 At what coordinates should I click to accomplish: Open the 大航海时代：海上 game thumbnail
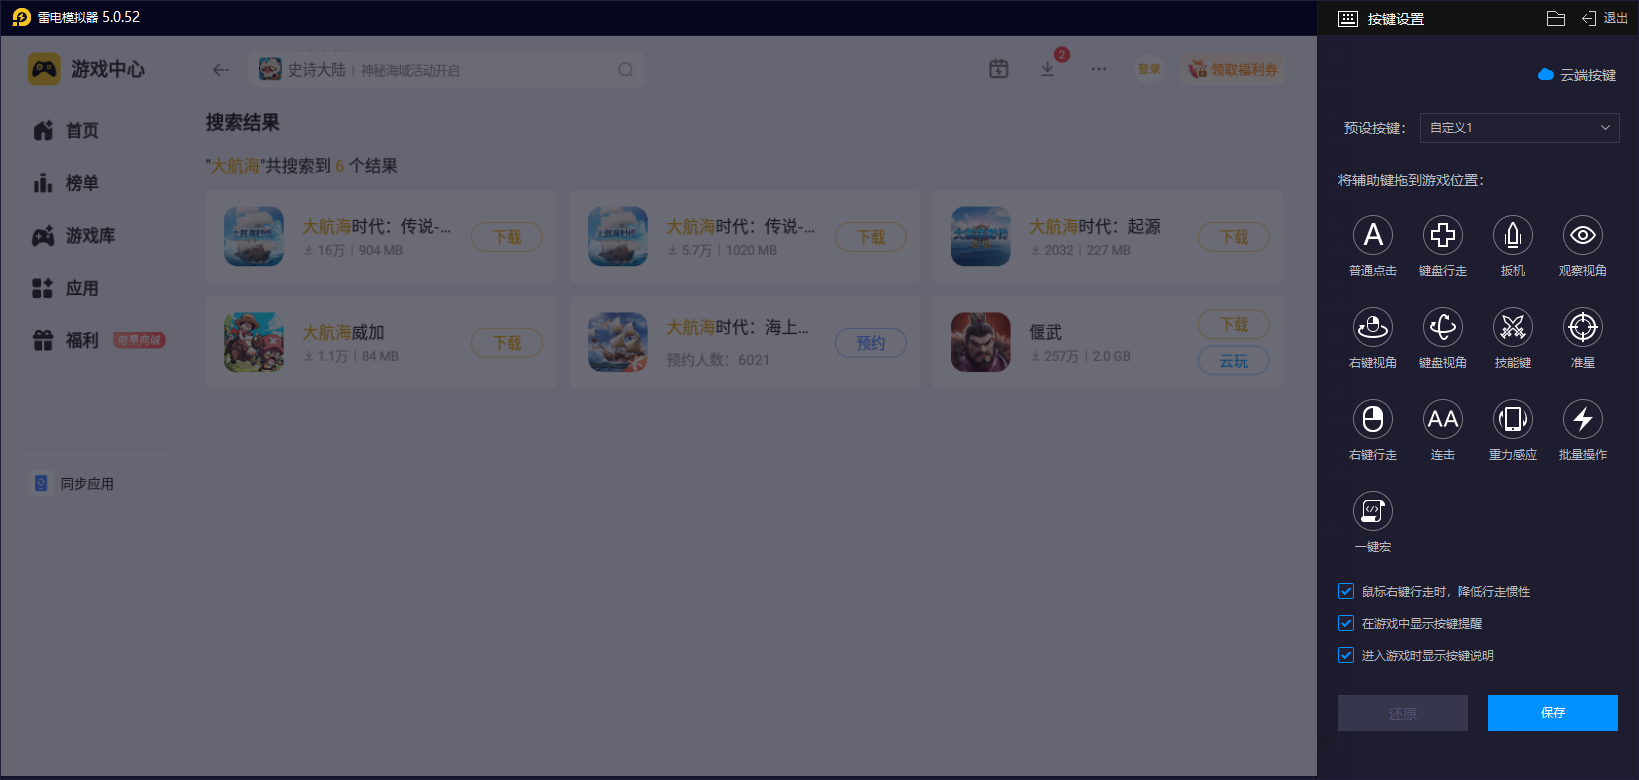618,342
